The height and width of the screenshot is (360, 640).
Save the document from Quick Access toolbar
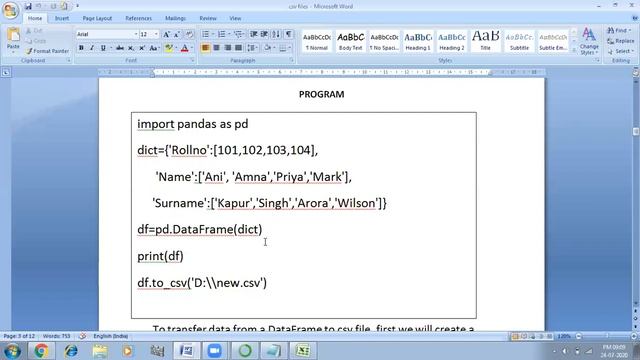pos(28,6)
